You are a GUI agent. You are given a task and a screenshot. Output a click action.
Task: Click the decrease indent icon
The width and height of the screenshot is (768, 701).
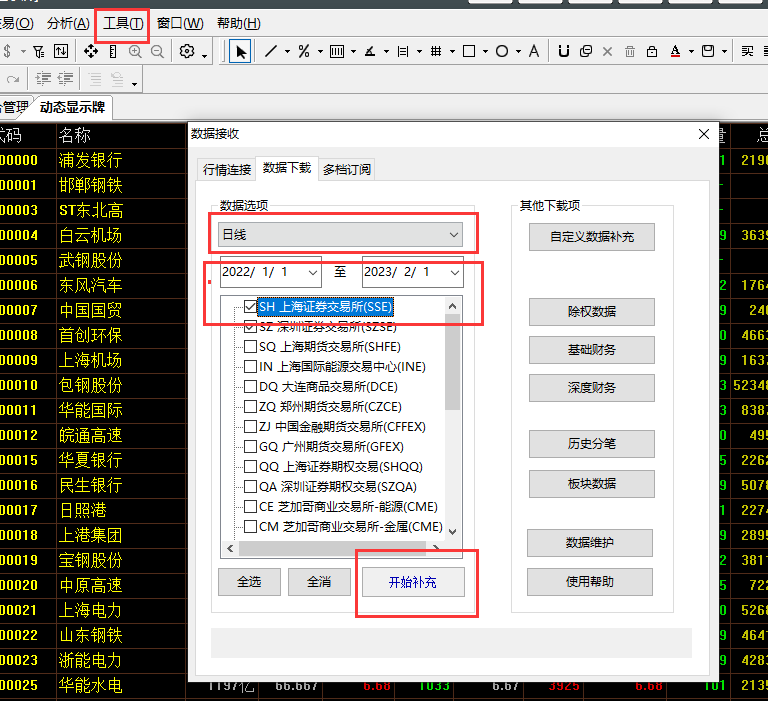pos(66,78)
